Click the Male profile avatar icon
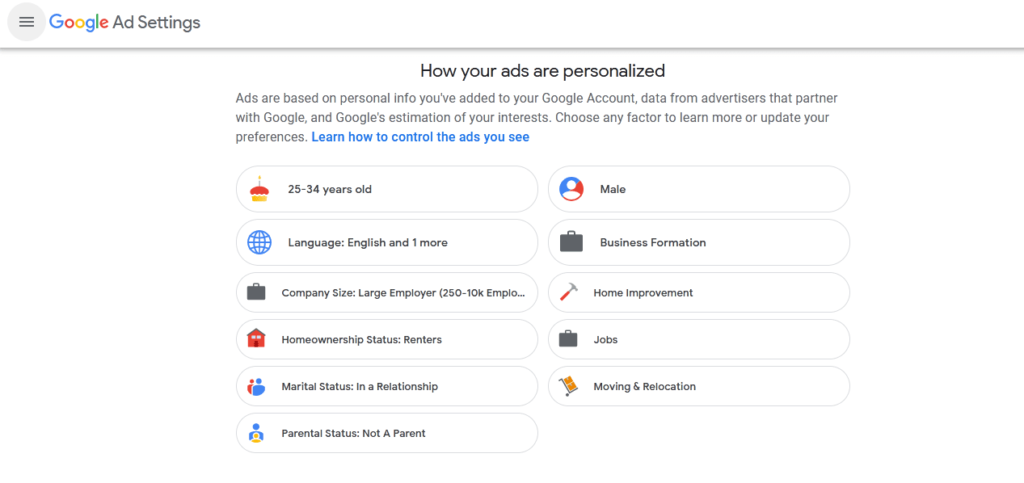Screen dimensions: 1024x483 click(571, 189)
